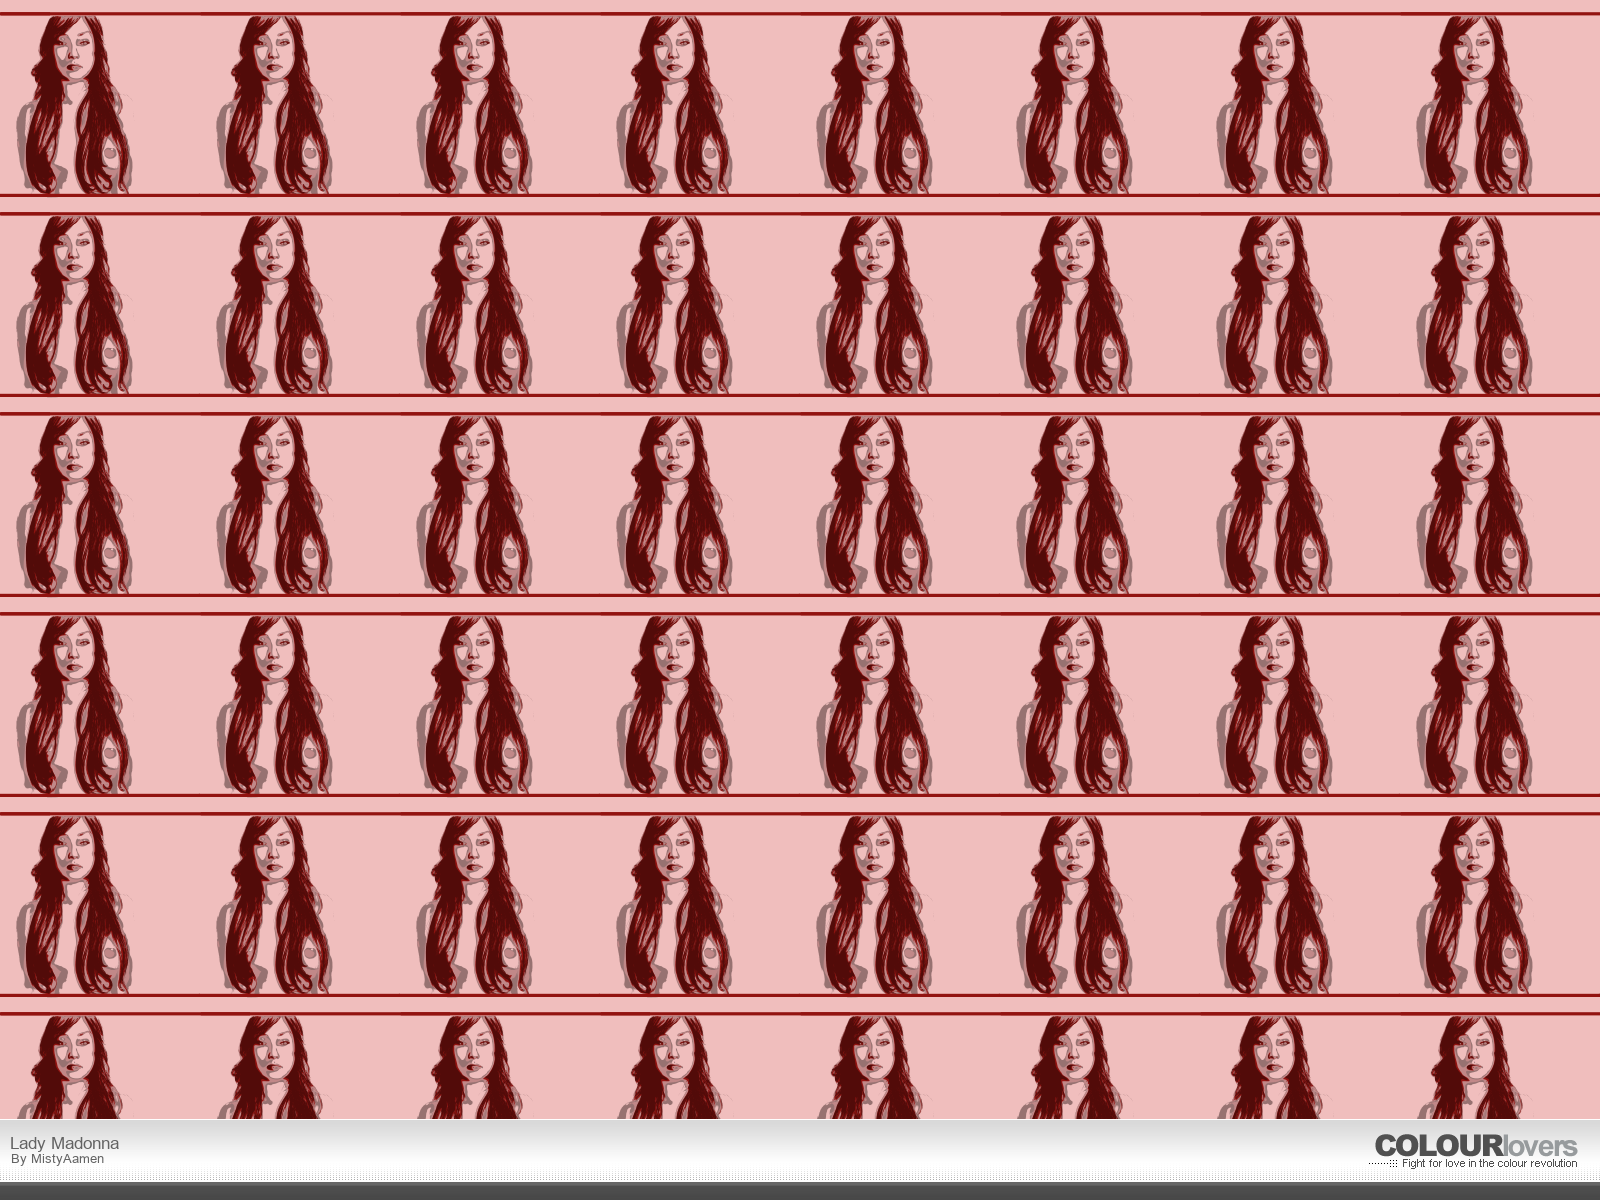This screenshot has width=1600, height=1200.
Task: Open the MistyAamen author name
Action: pyautogui.click(x=67, y=1159)
